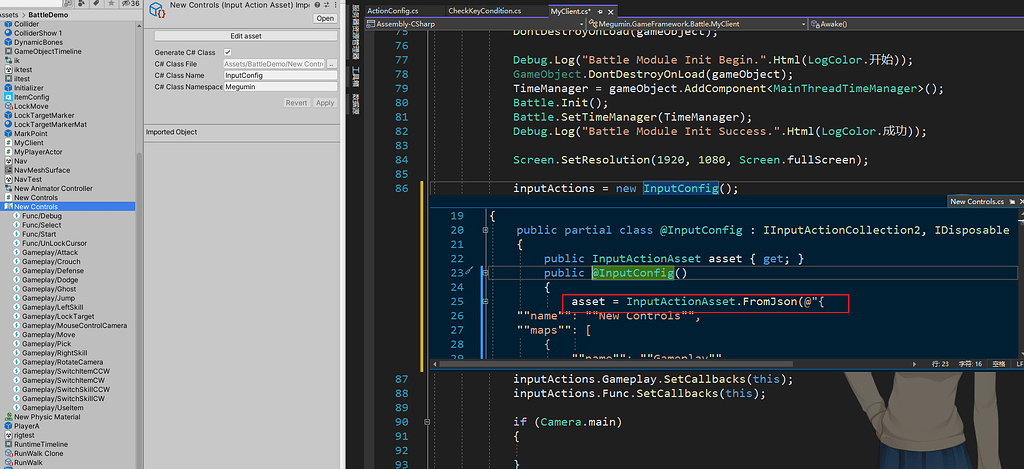Click the Open button in the inspector
Image resolution: width=1024 pixels, height=469 pixels.
click(x=325, y=18)
